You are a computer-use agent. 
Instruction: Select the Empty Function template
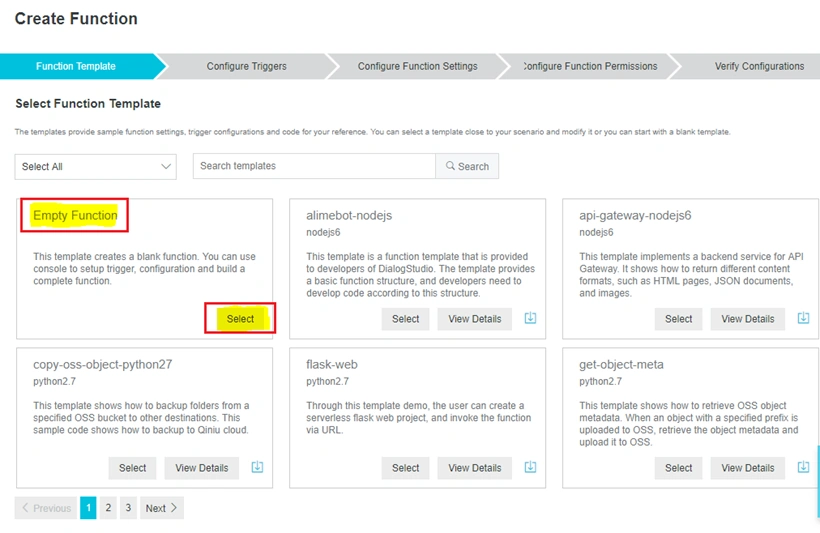point(240,319)
